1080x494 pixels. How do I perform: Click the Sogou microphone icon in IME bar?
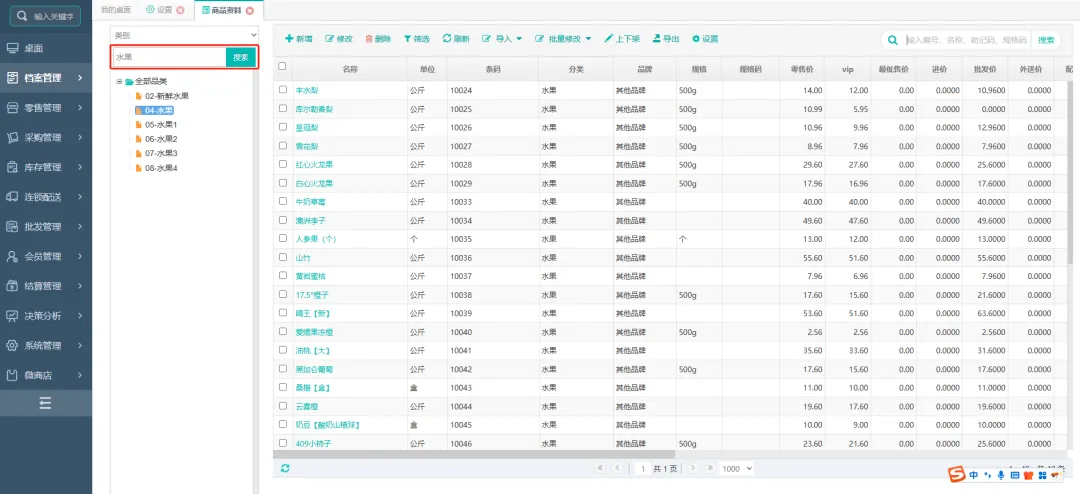pyautogui.click(x=1000, y=474)
